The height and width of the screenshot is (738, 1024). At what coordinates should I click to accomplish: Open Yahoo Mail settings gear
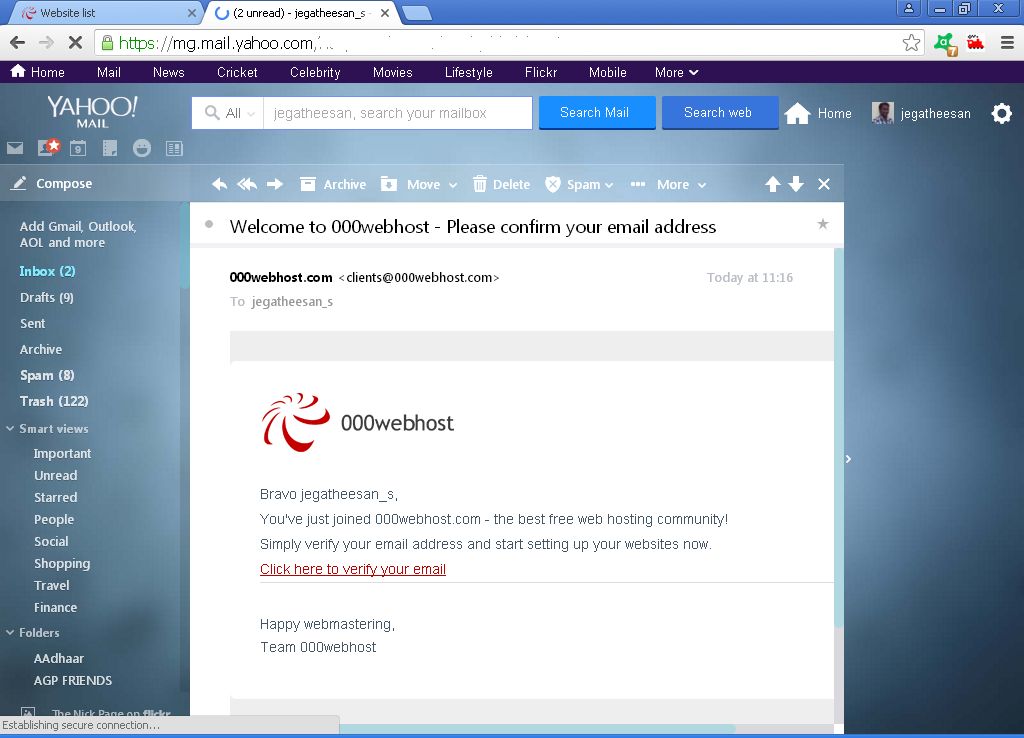pos(1002,113)
